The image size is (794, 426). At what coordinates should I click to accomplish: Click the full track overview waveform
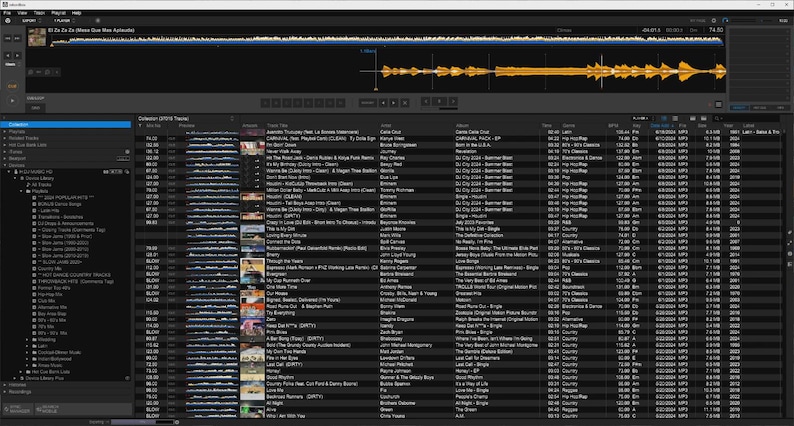coord(387,41)
